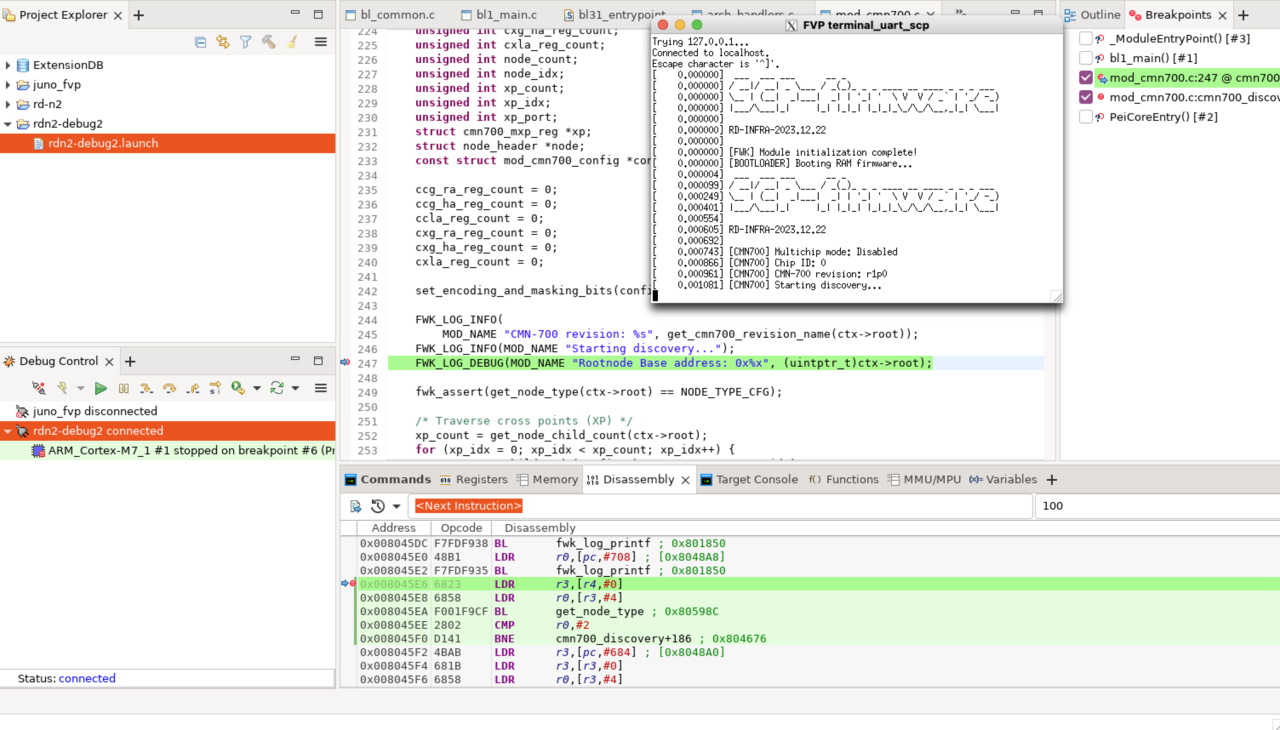Click the Continue (green play) debug button
The width and height of the screenshot is (1280, 730).
[x=100, y=388]
